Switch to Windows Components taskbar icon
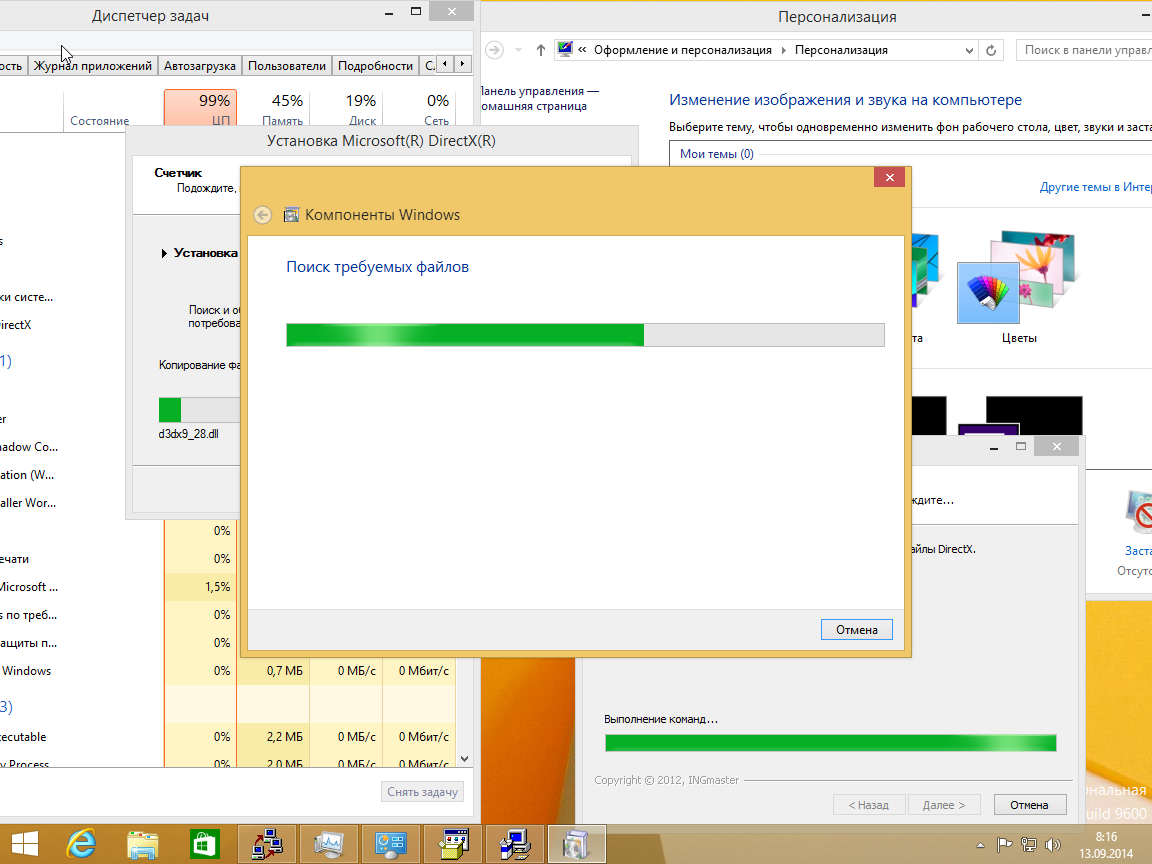The width and height of the screenshot is (1152, 864). [576, 844]
